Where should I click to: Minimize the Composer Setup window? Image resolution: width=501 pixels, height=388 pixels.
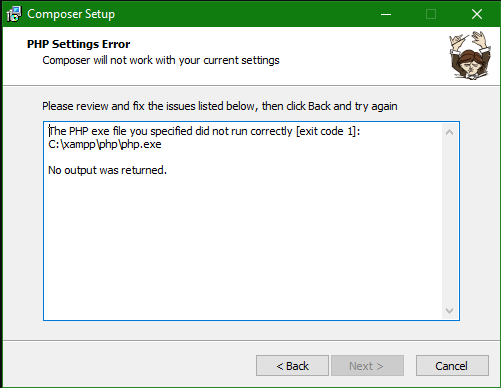pos(386,14)
